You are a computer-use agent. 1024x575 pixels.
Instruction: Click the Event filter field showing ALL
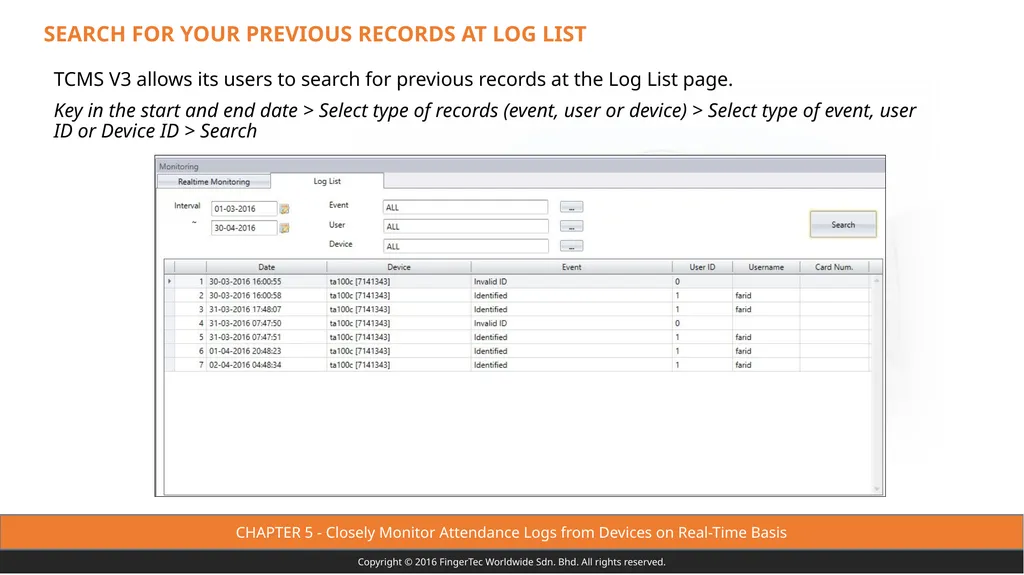point(465,207)
